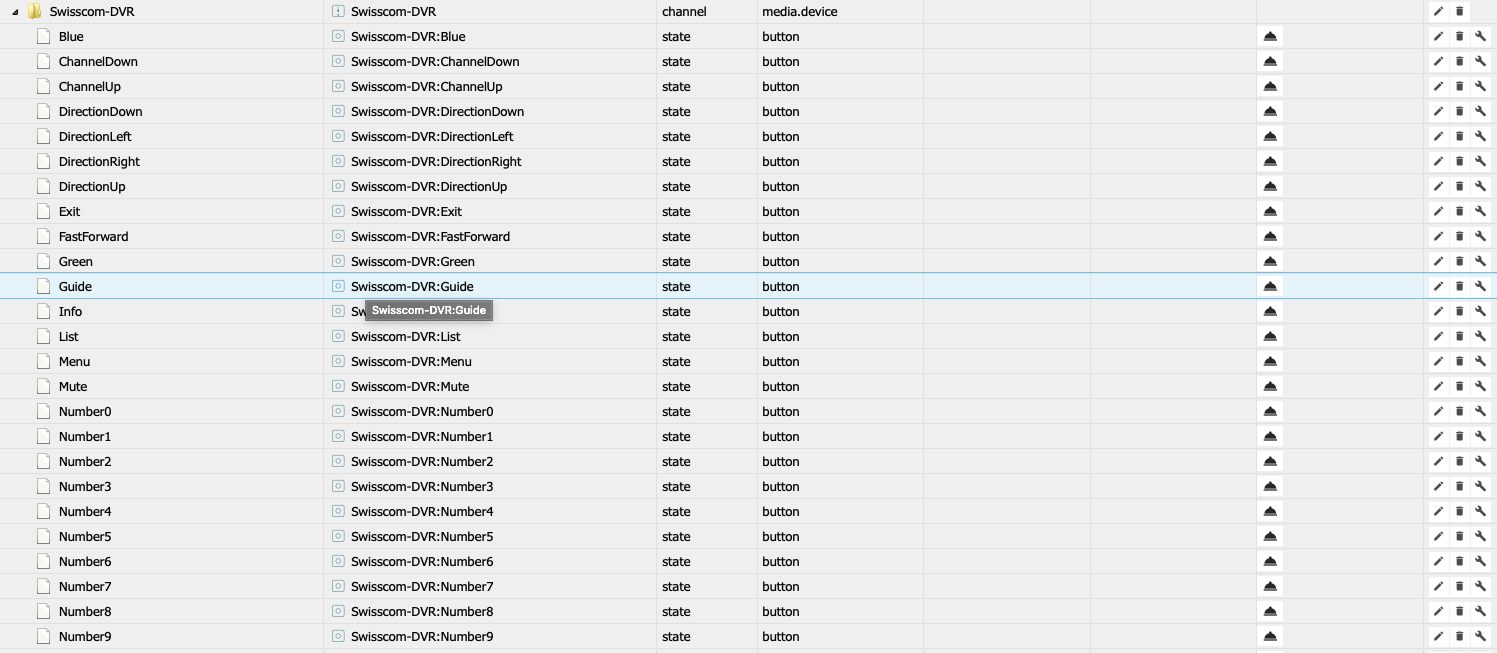Click the state type cell in DirectionUp row
The width and height of the screenshot is (1497, 653).
676,186
